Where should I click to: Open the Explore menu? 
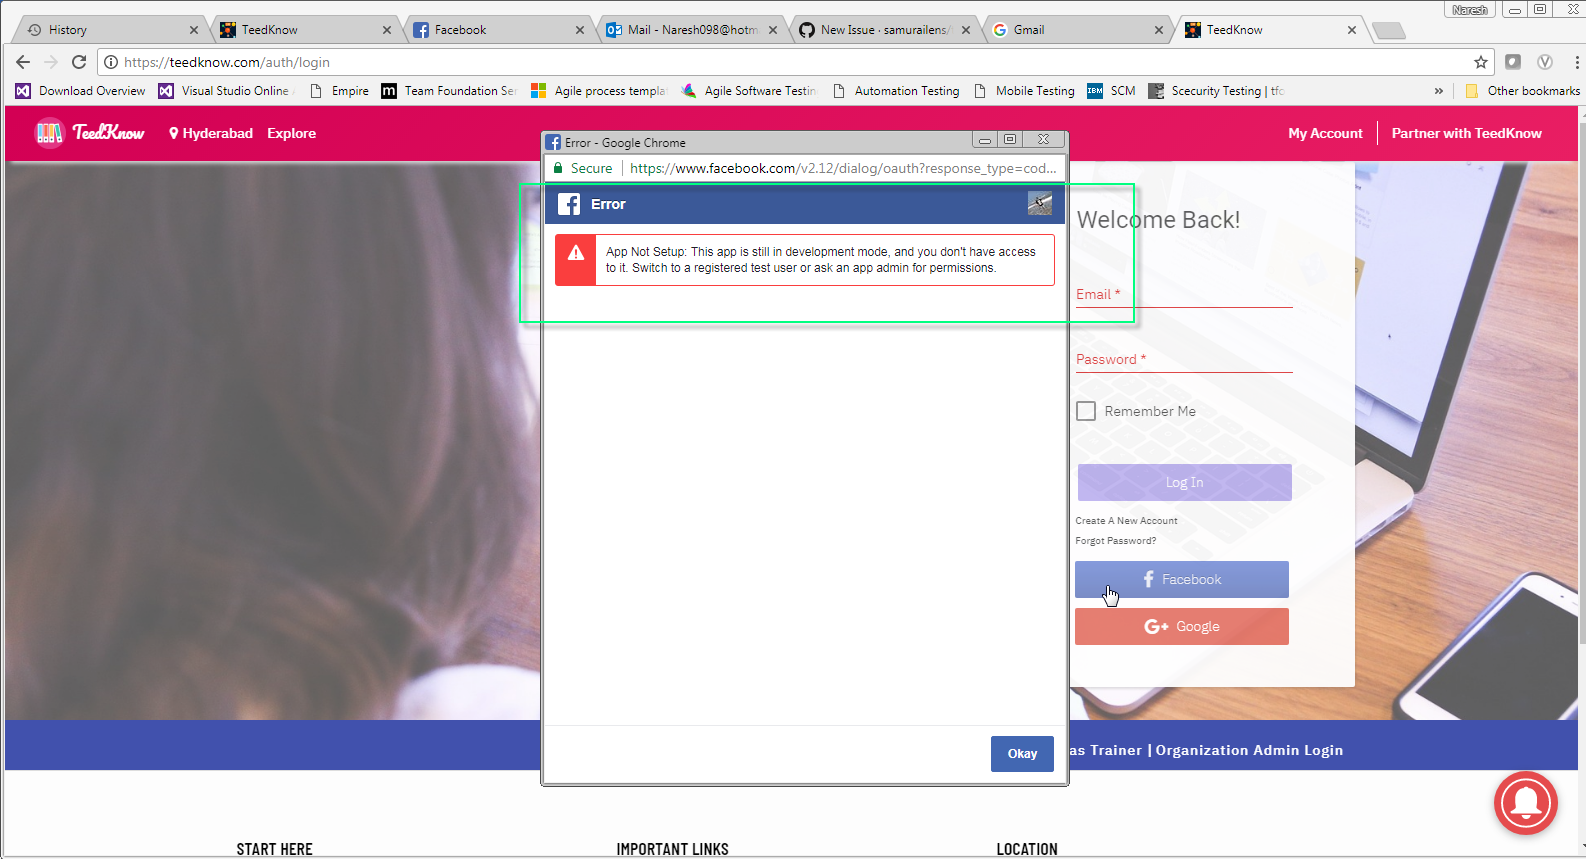coord(291,133)
